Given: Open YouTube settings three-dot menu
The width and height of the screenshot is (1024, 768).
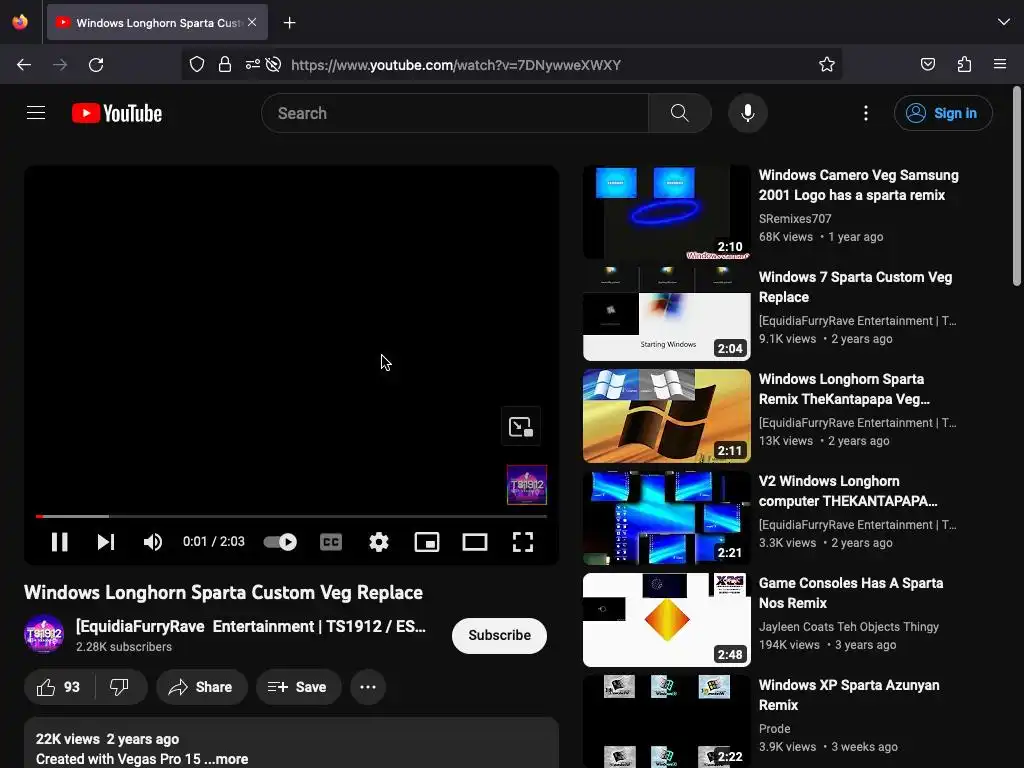Looking at the screenshot, I should tap(866, 113).
